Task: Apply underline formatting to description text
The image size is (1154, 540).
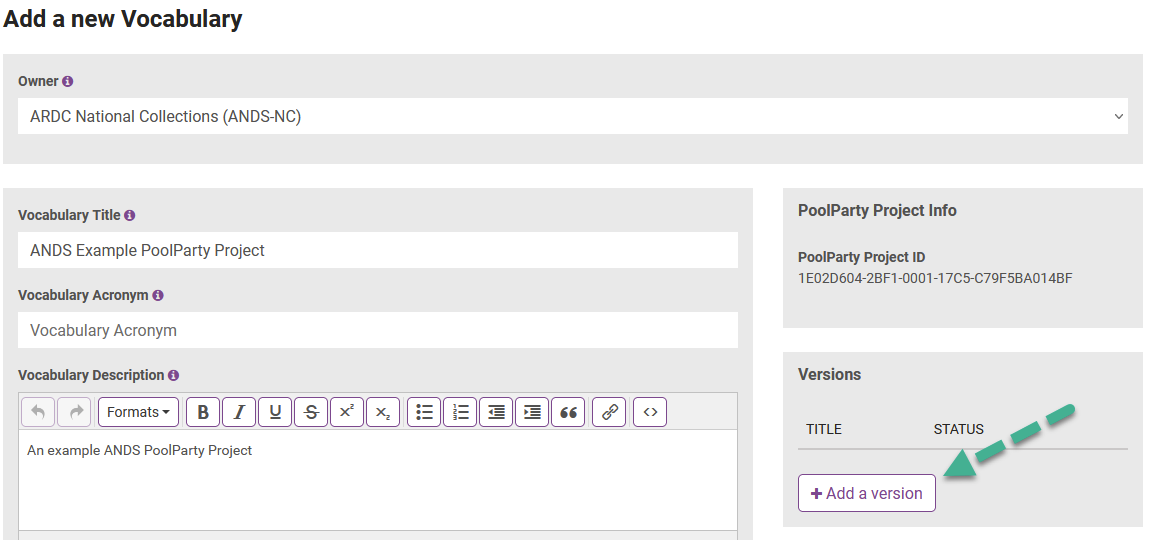Action: point(275,412)
